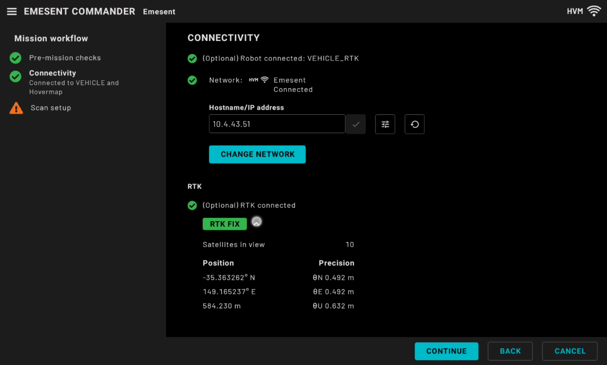Viewport: 607px width, 365px height.
Task: Click Robot connected: VEHICLE_RTK text
Action: [300, 58]
